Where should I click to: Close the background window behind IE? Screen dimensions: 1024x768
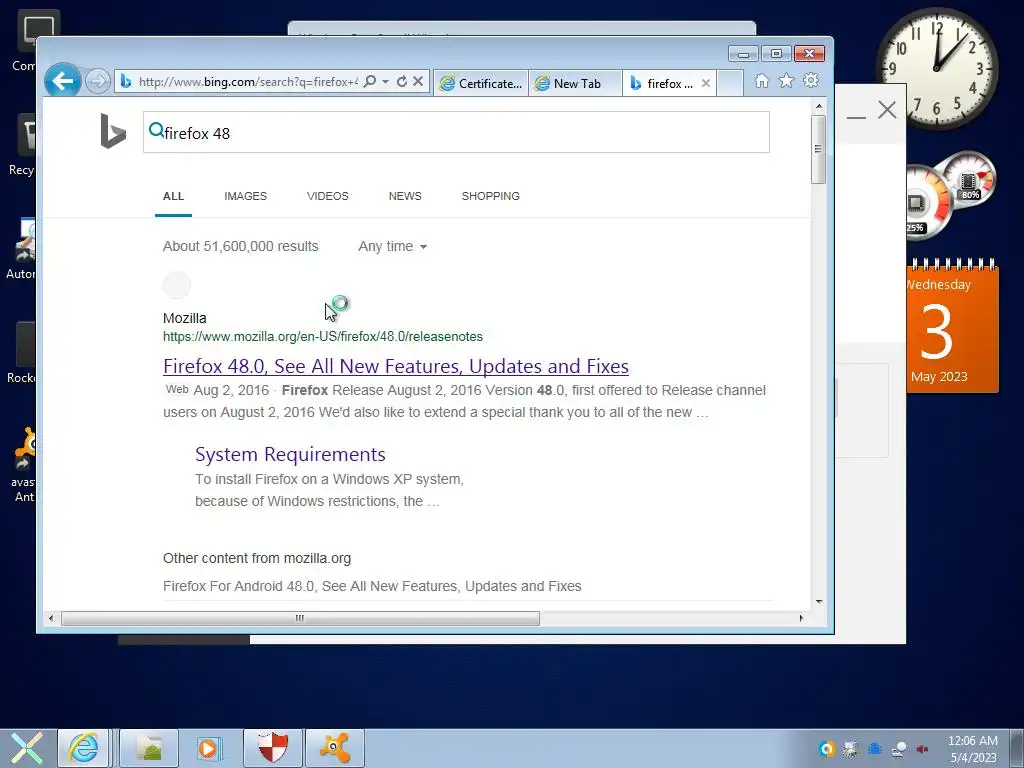pyautogui.click(x=887, y=110)
